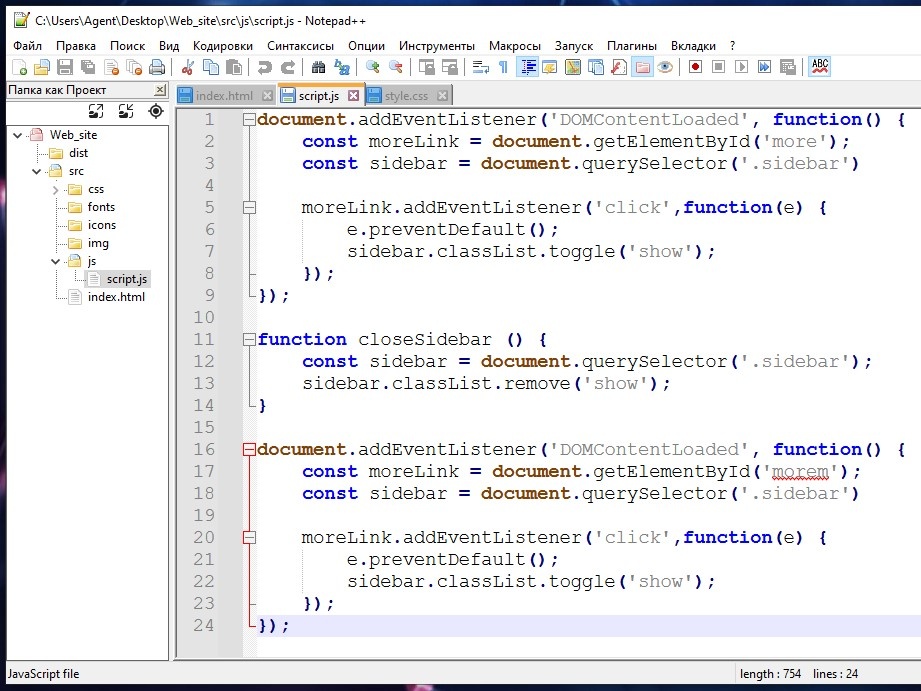Switch to the style.css tab

tap(405, 96)
